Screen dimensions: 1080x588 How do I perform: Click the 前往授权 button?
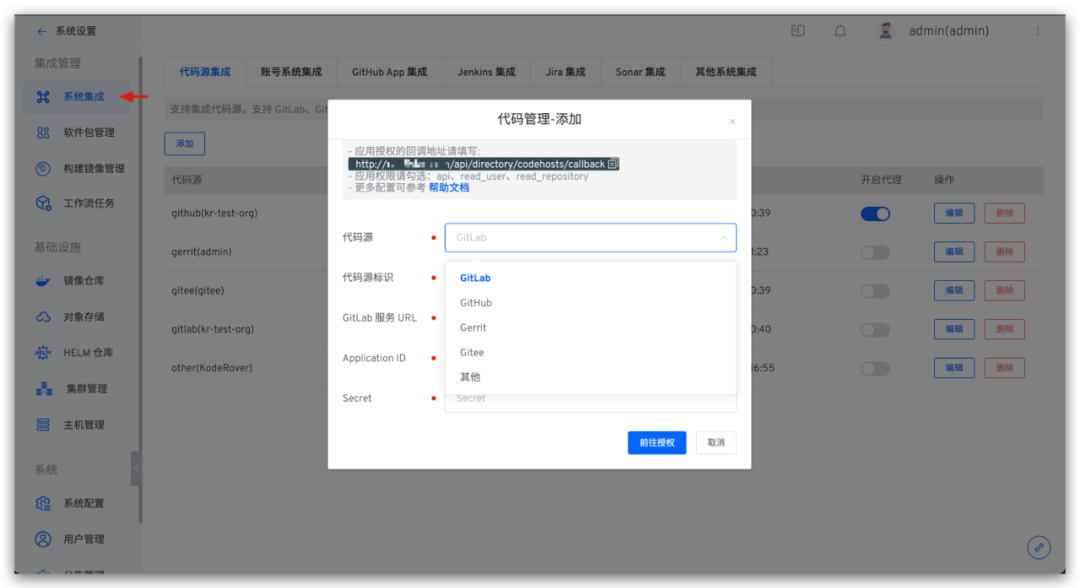657,442
